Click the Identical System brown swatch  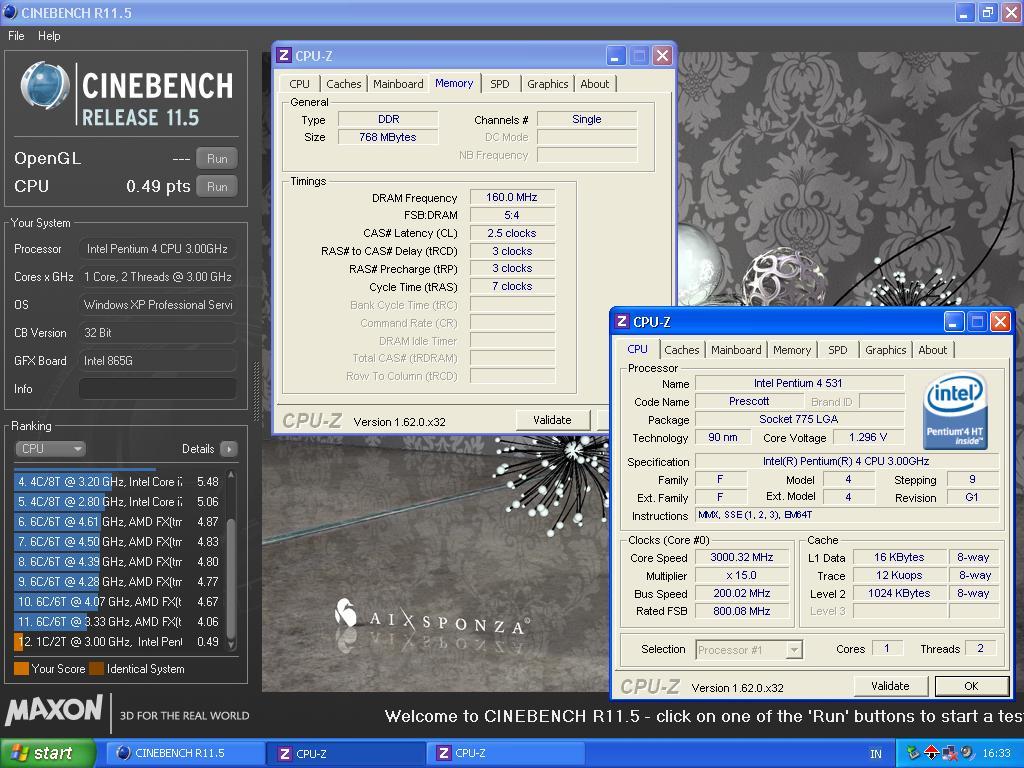97,669
